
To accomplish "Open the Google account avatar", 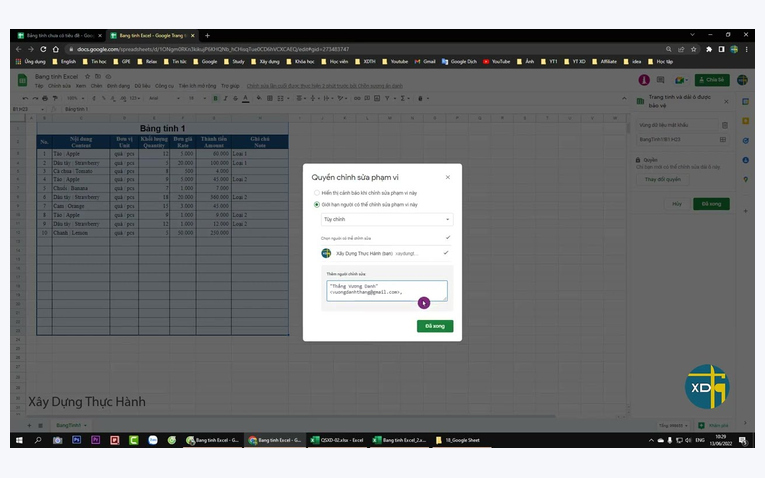I will coord(742,80).
